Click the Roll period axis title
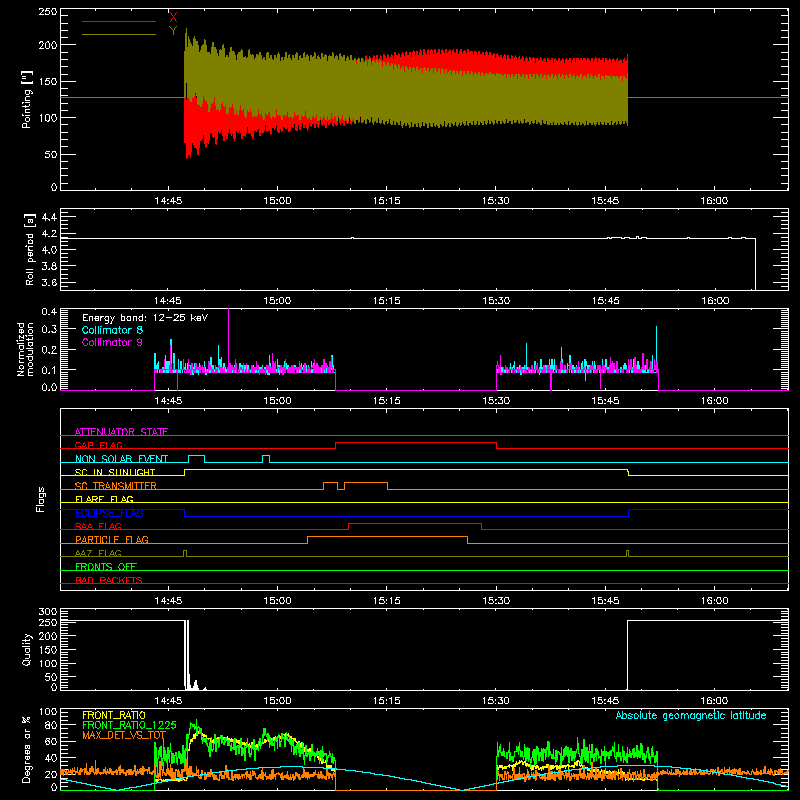The image size is (800, 800). coord(29,249)
